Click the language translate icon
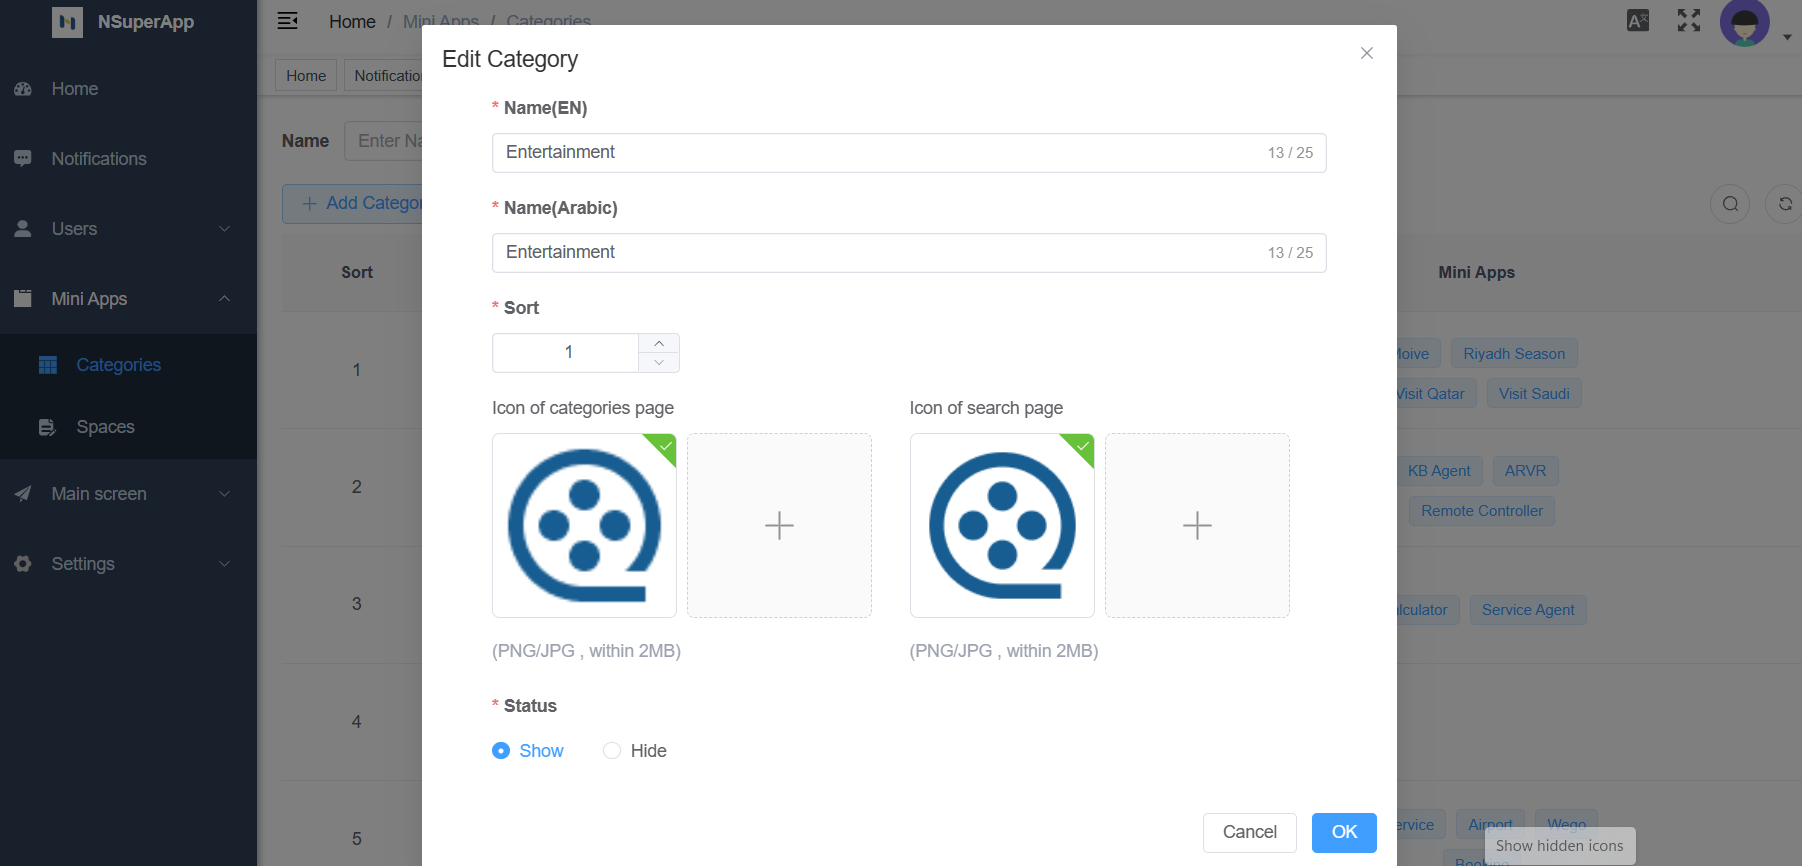This screenshot has width=1802, height=866. [1638, 21]
